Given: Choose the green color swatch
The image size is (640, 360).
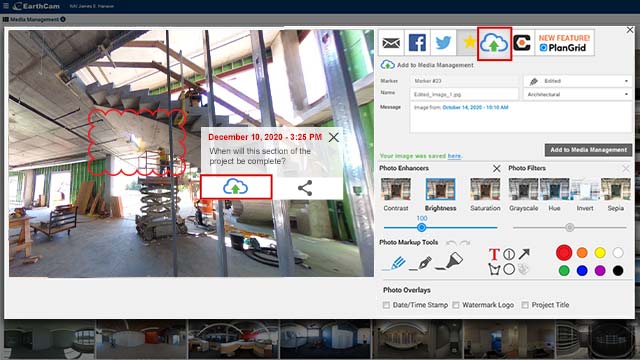Looking at the screenshot, I should (x=564, y=271).
